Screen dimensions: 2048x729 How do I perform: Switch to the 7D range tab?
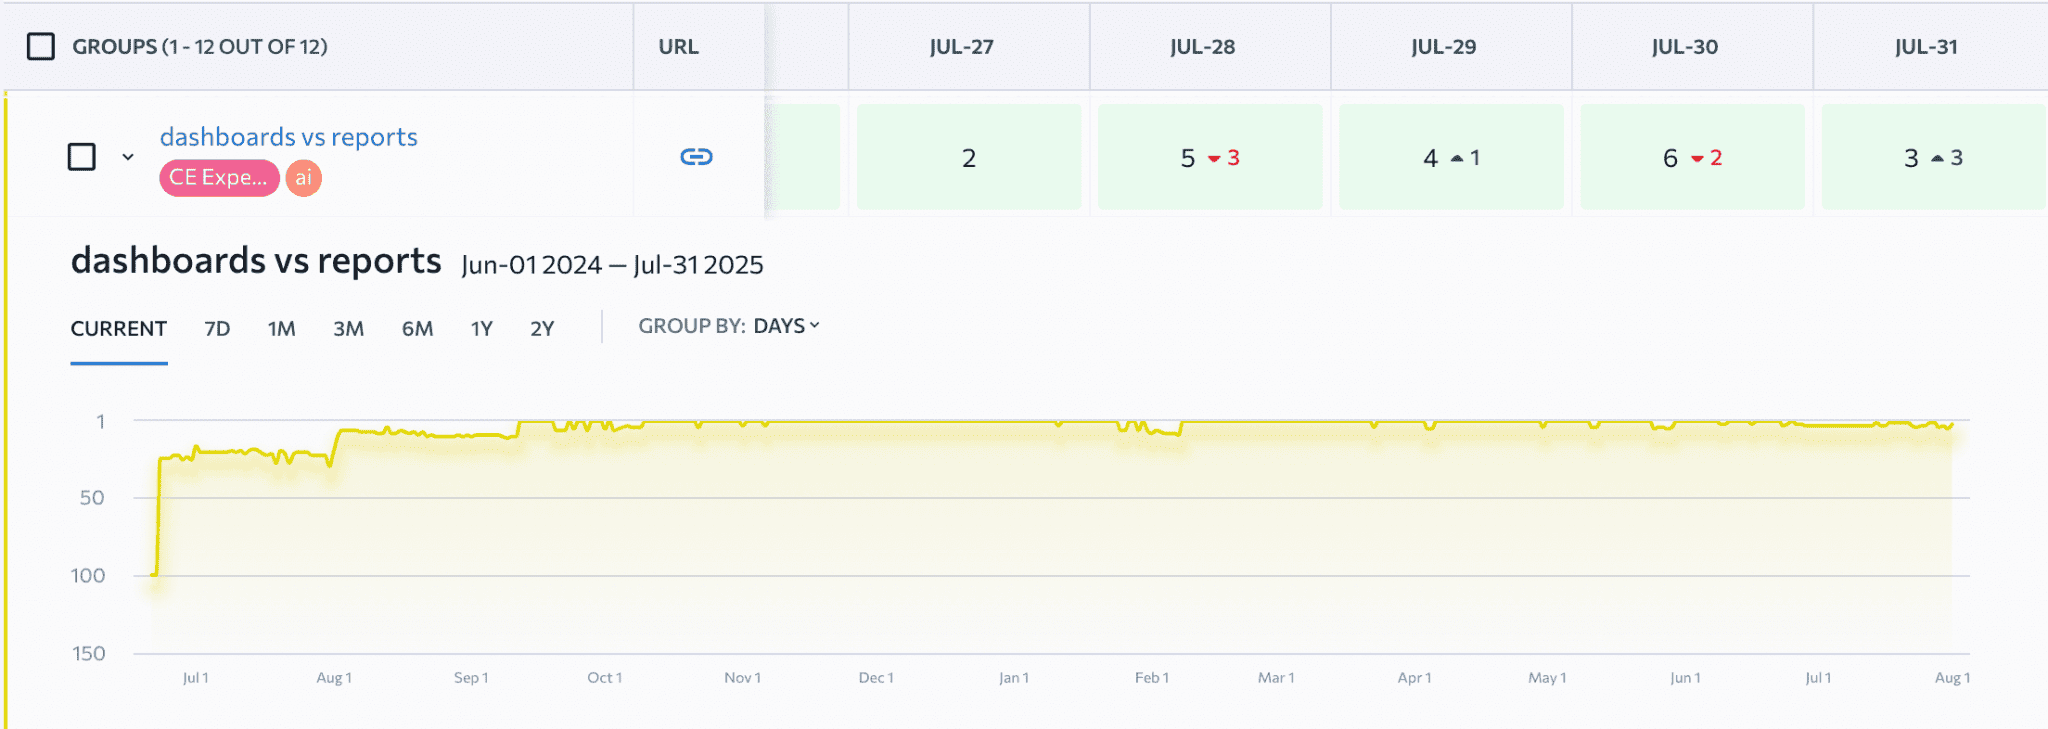pyautogui.click(x=217, y=329)
